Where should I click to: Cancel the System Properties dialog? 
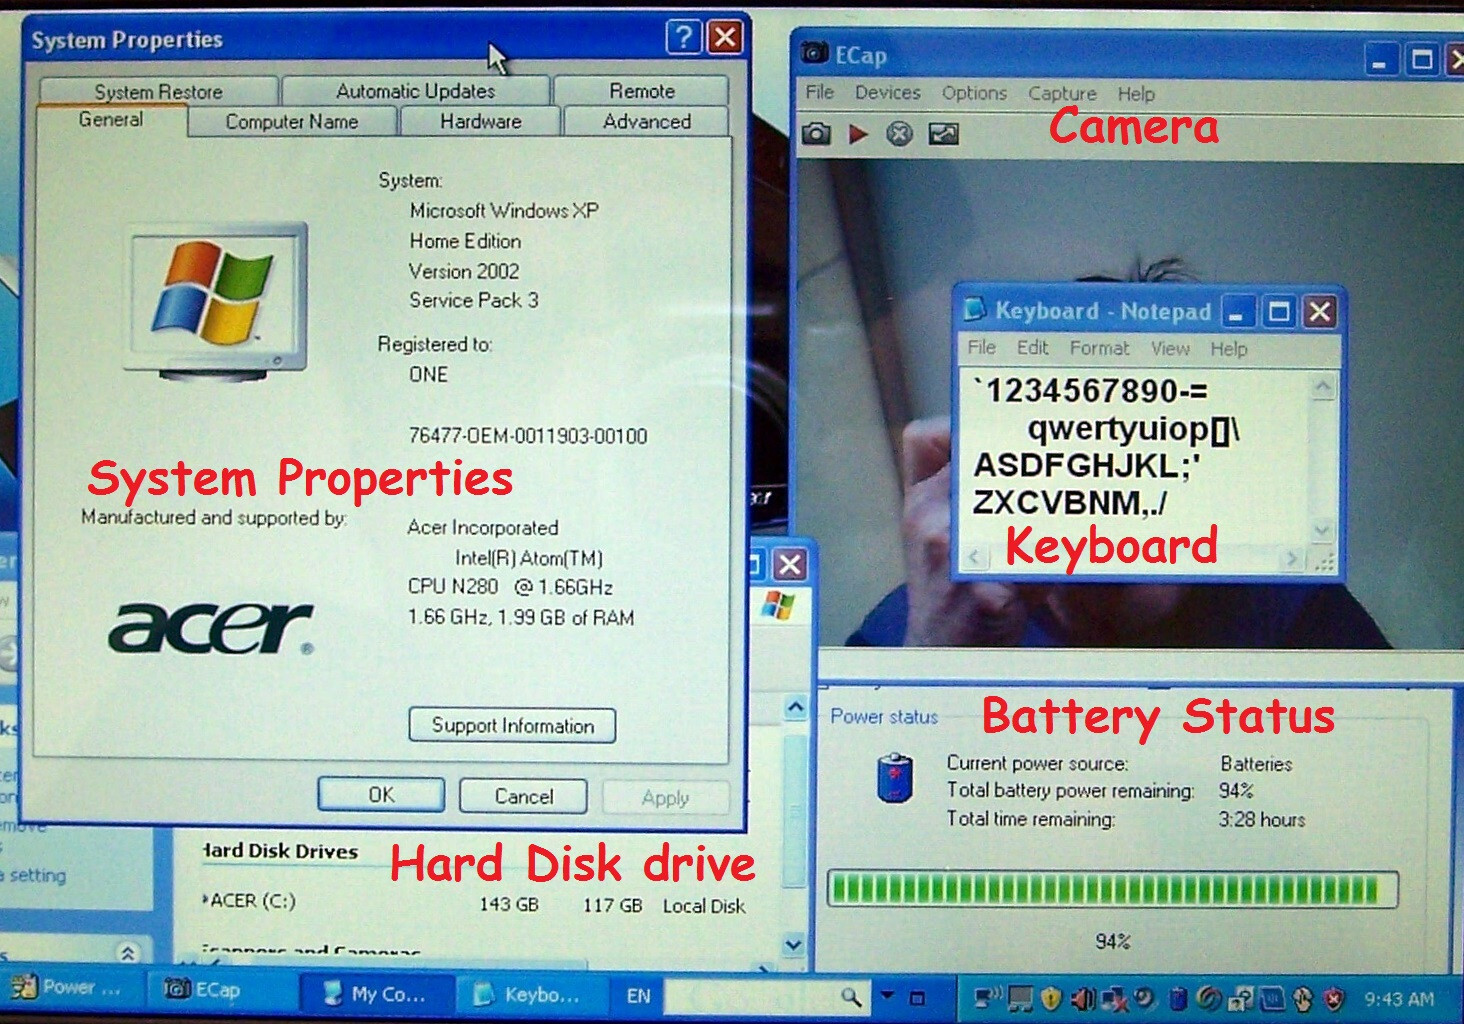click(523, 796)
